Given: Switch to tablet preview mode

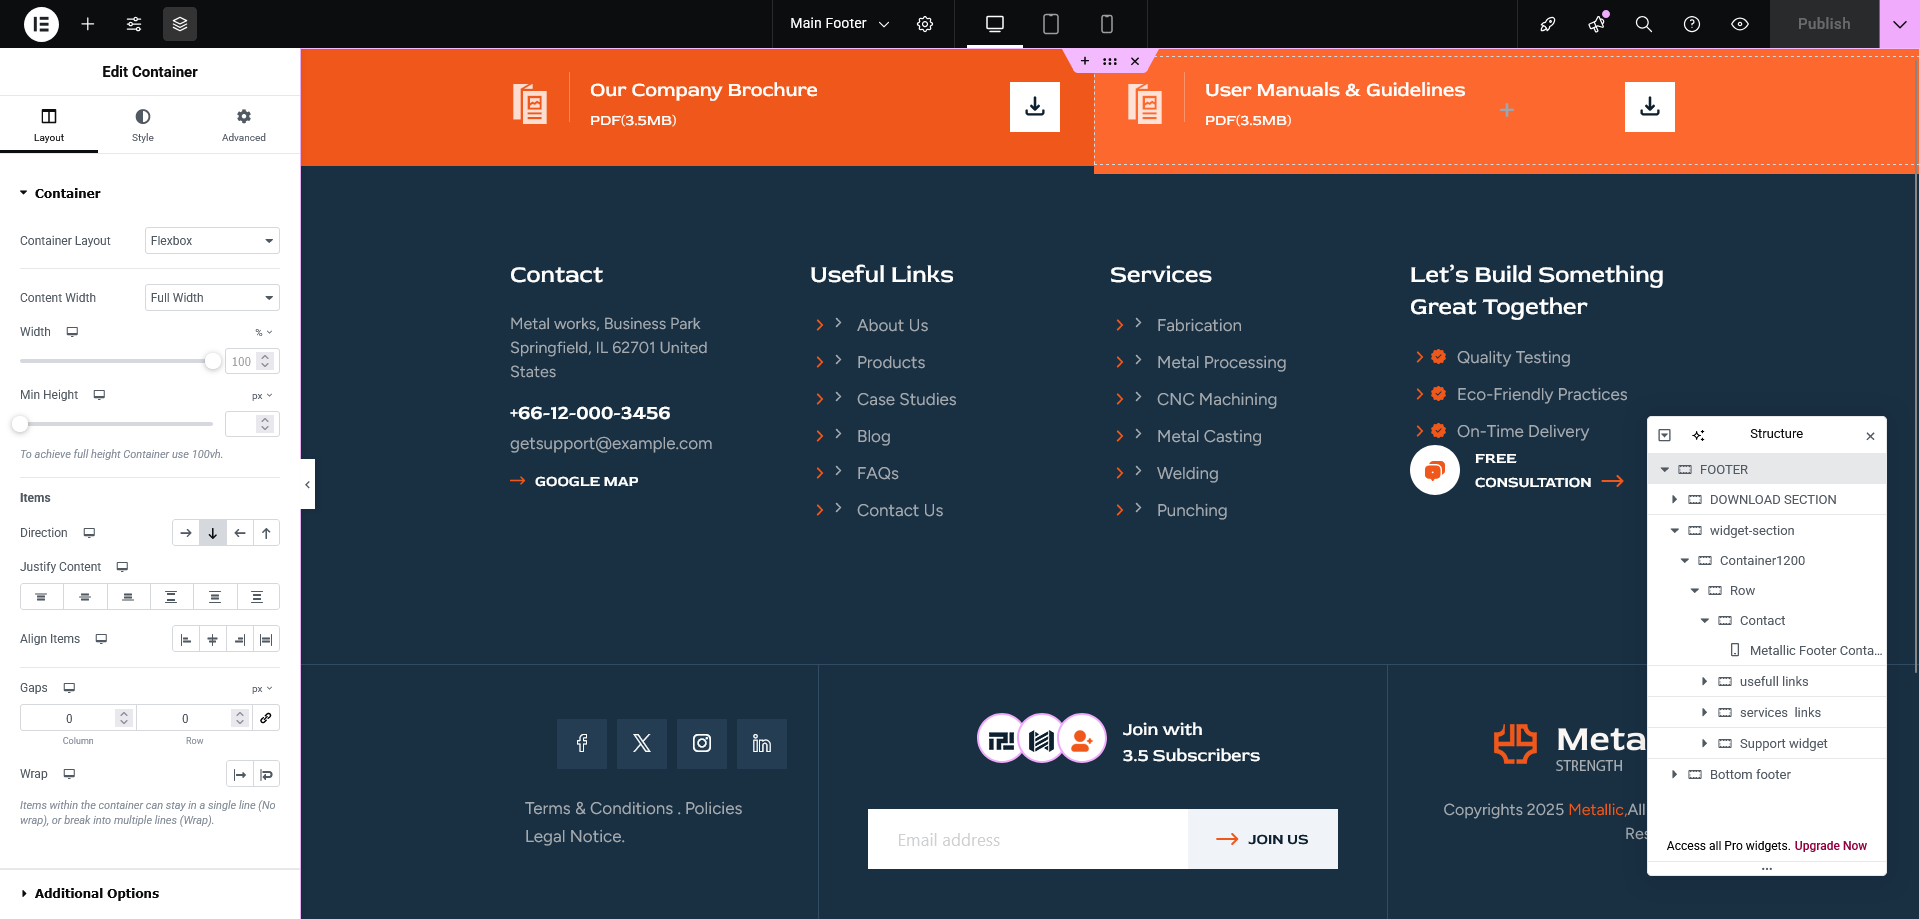Looking at the screenshot, I should click(x=1051, y=24).
